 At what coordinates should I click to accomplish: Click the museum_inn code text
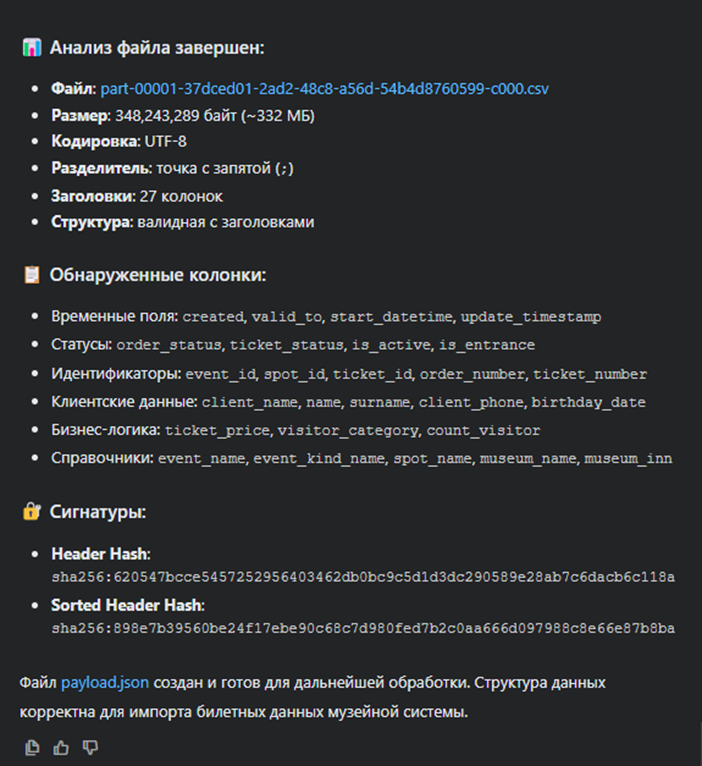click(x=628, y=459)
